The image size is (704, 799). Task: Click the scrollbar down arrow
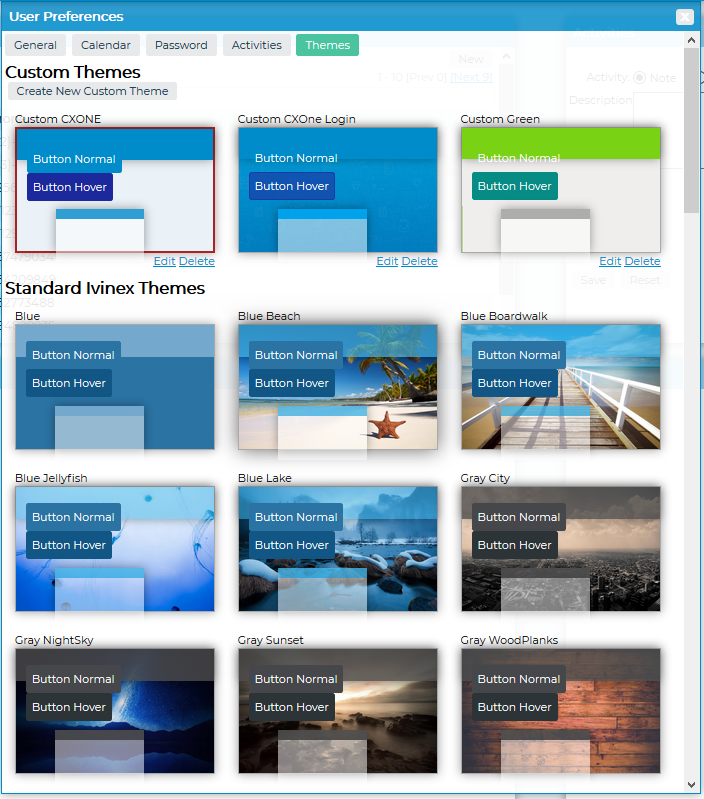[x=691, y=785]
